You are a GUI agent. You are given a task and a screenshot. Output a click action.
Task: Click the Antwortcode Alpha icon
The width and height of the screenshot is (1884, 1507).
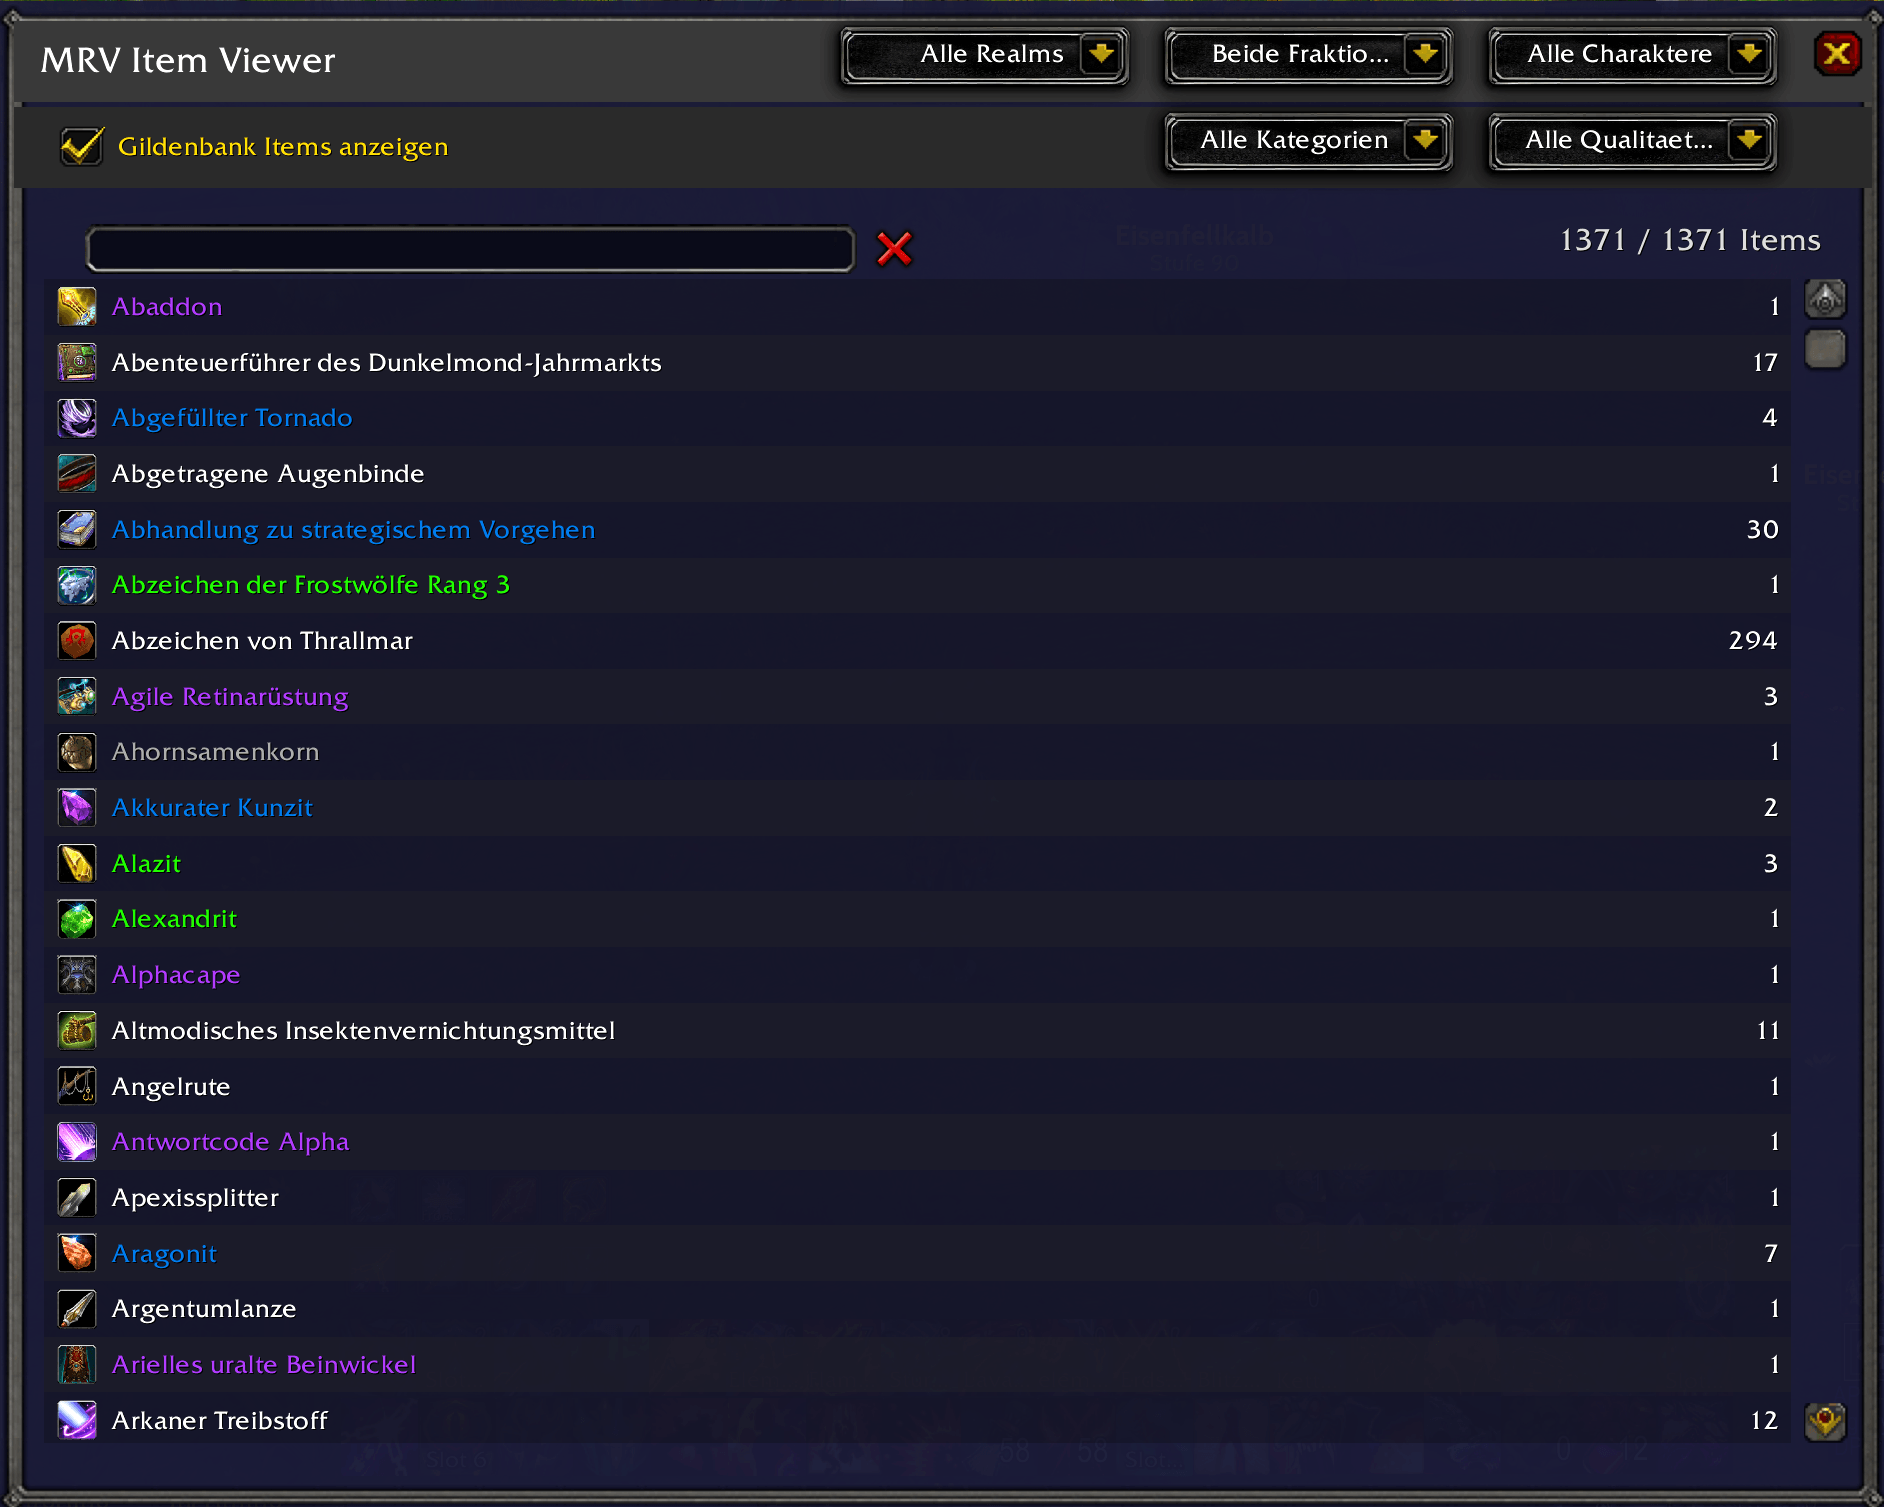point(77,1142)
